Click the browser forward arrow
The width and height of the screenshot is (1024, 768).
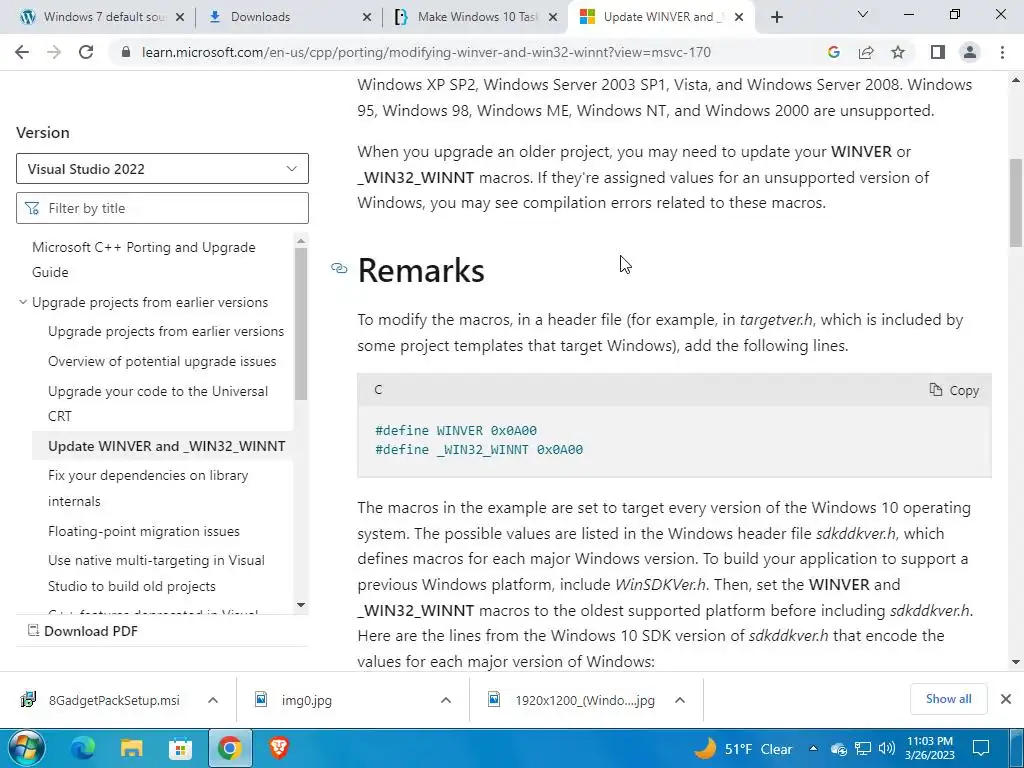tap(54, 52)
